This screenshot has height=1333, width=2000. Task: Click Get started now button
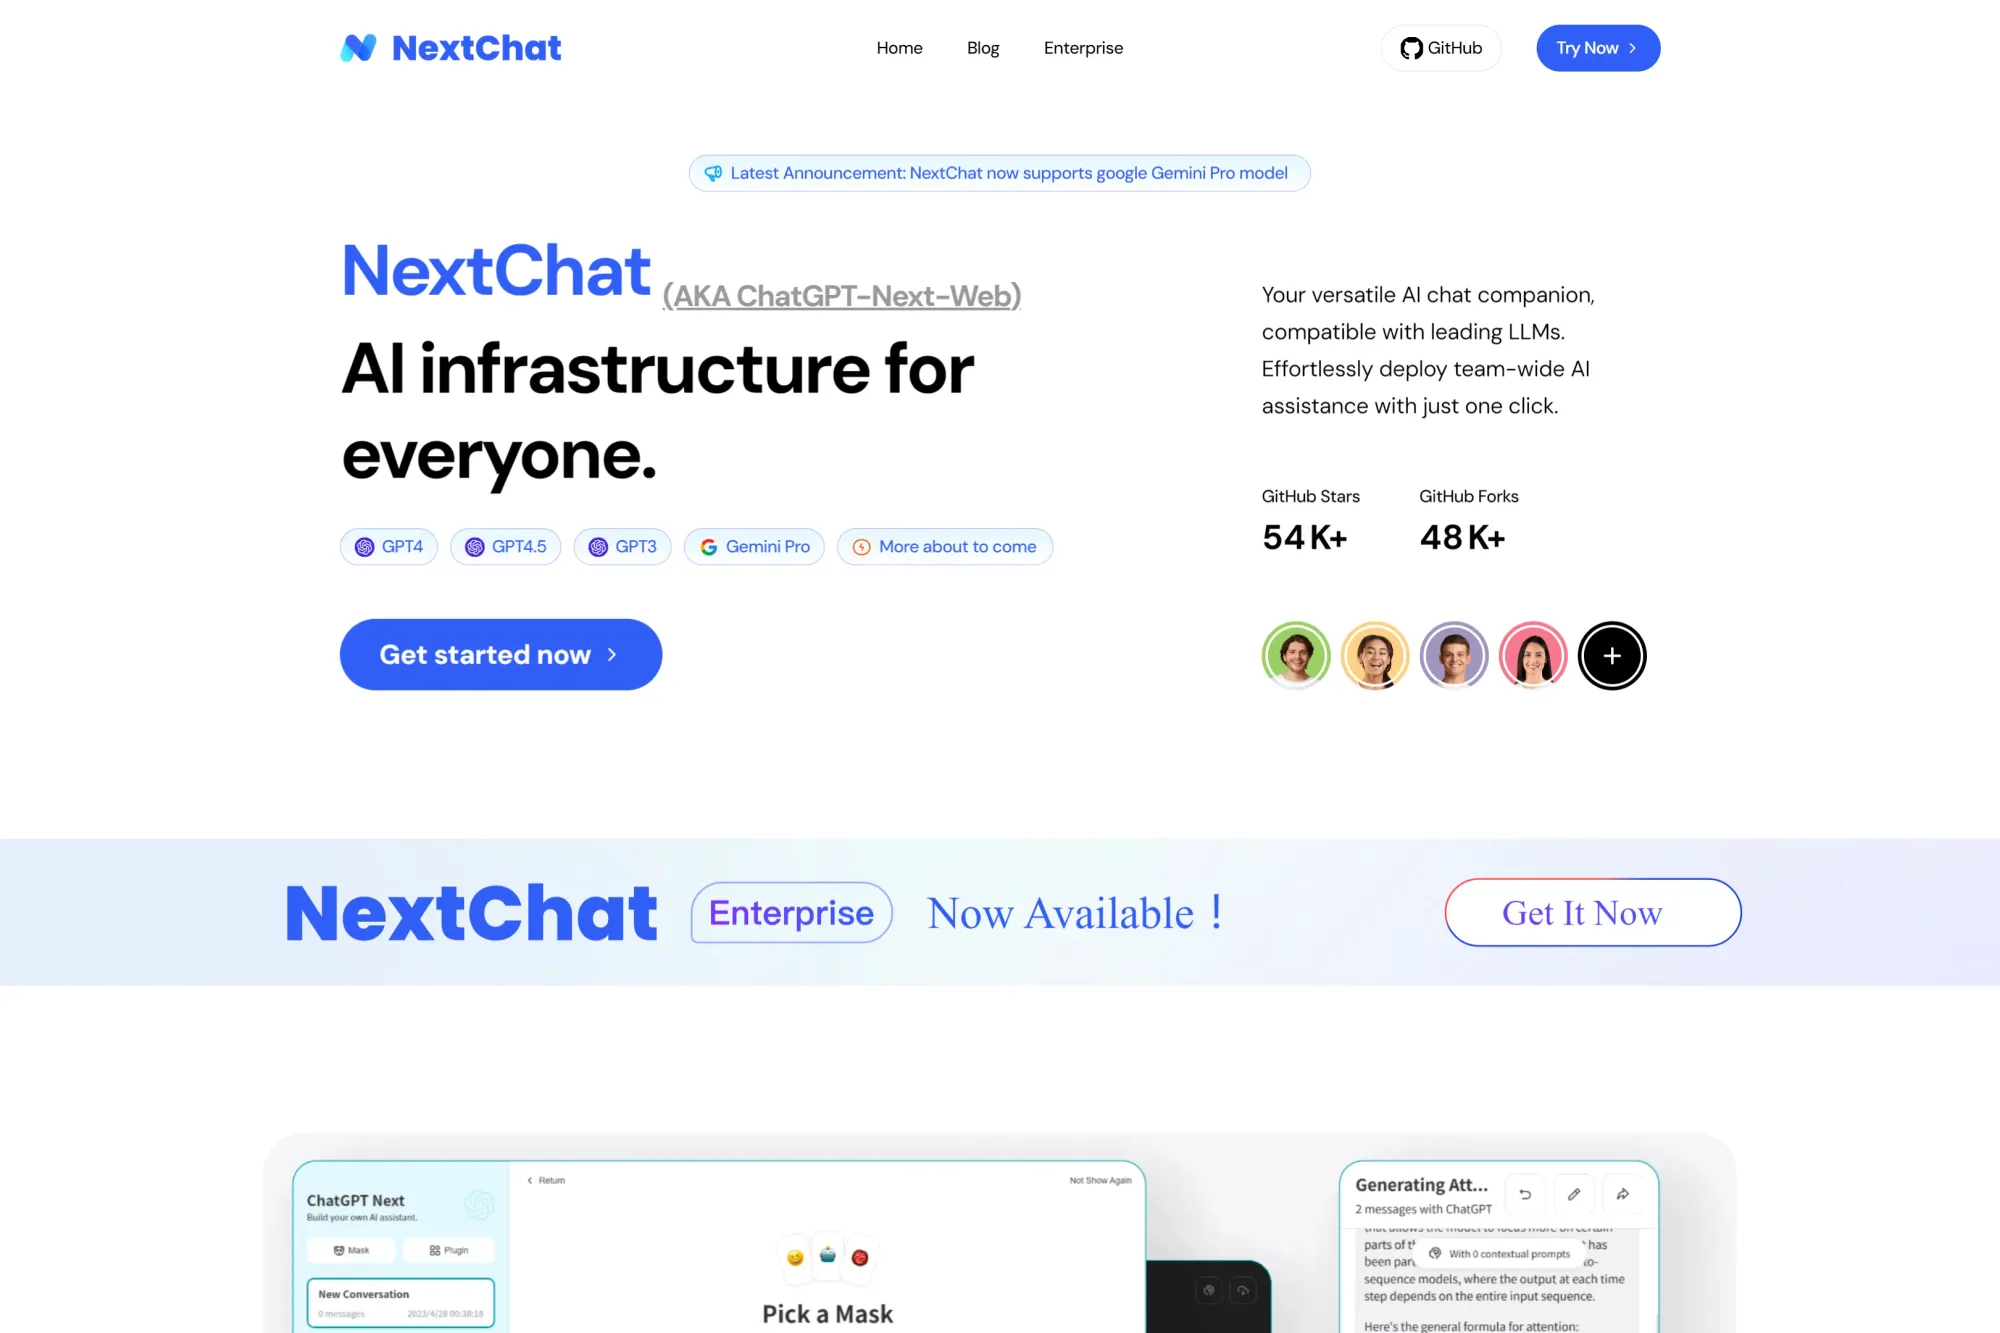point(501,653)
